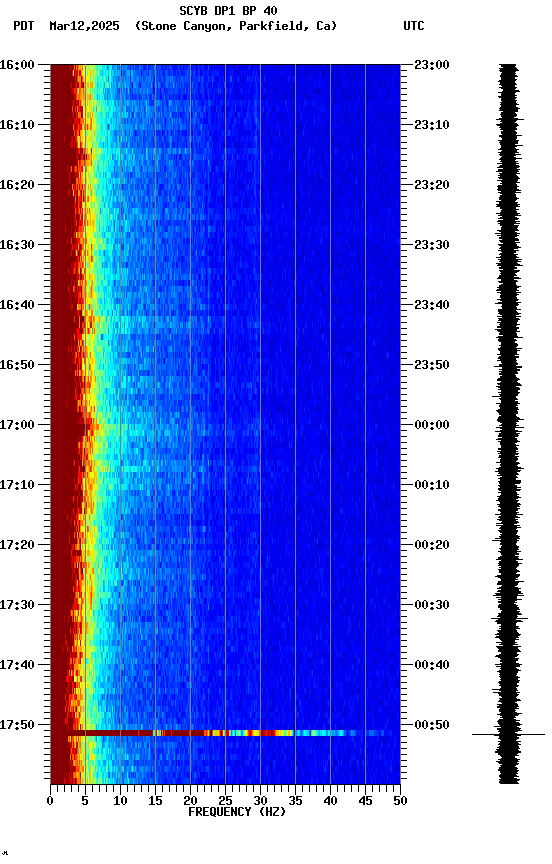Click the 00:10 UTC time label

432,485
